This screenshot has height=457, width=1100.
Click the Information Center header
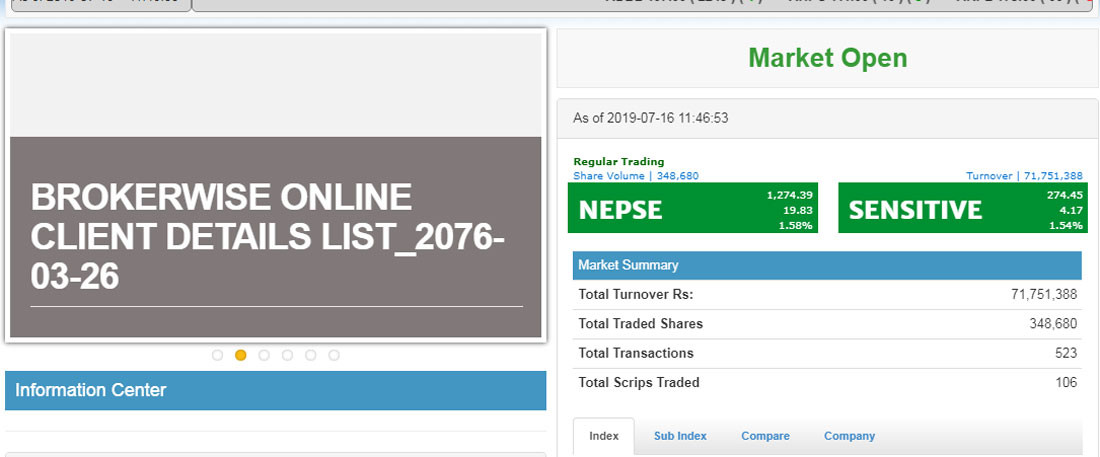click(275, 390)
